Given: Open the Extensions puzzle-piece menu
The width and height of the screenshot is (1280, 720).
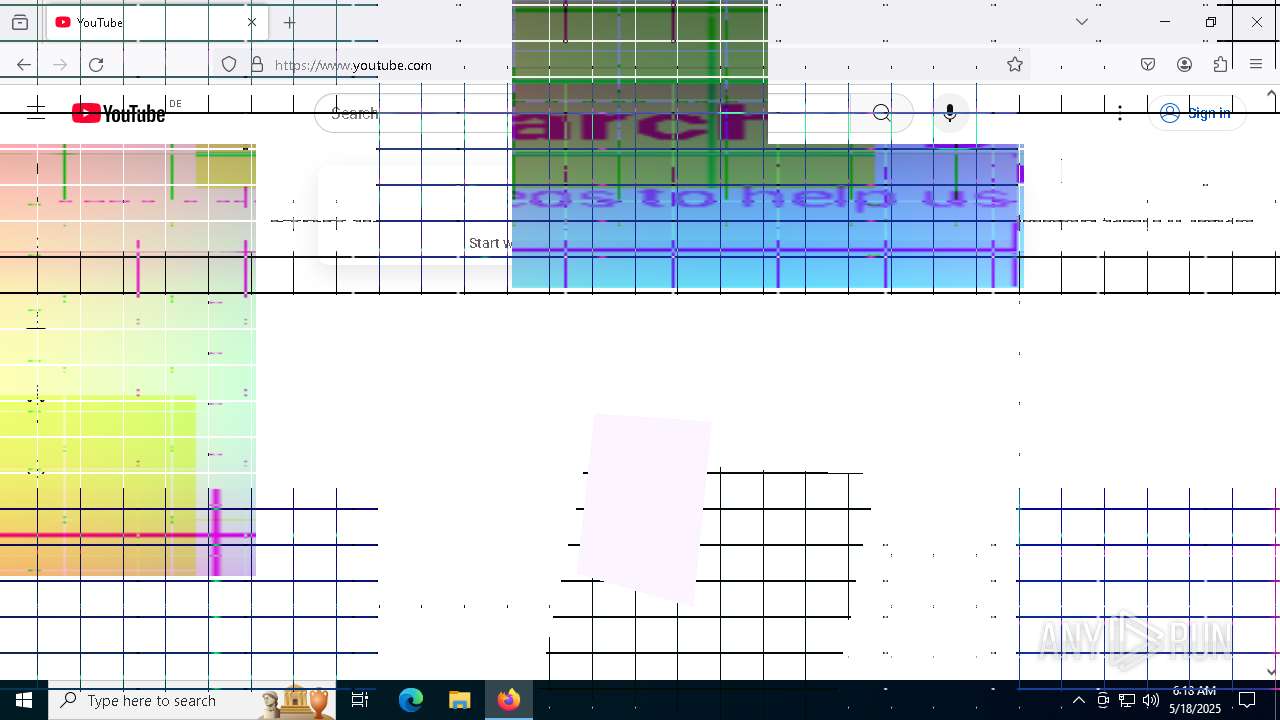Looking at the screenshot, I should coord(1220,65).
